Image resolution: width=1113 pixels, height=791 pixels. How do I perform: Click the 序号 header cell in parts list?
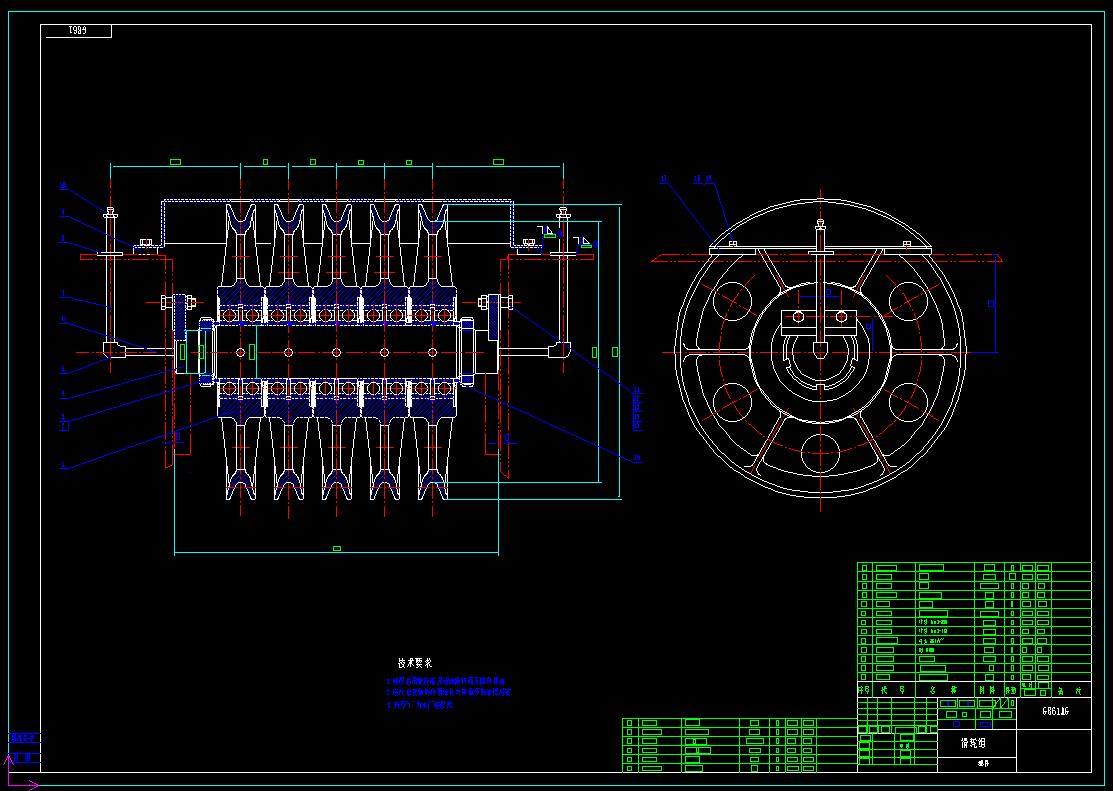pyautogui.click(x=864, y=690)
